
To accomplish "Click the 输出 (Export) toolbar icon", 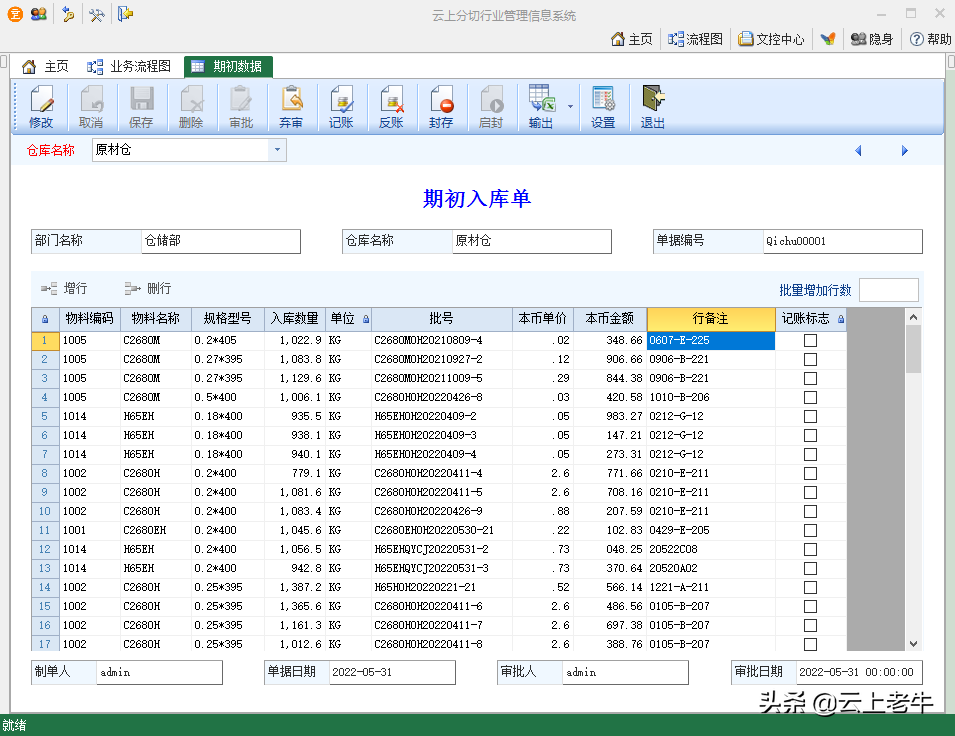I will pos(541,107).
